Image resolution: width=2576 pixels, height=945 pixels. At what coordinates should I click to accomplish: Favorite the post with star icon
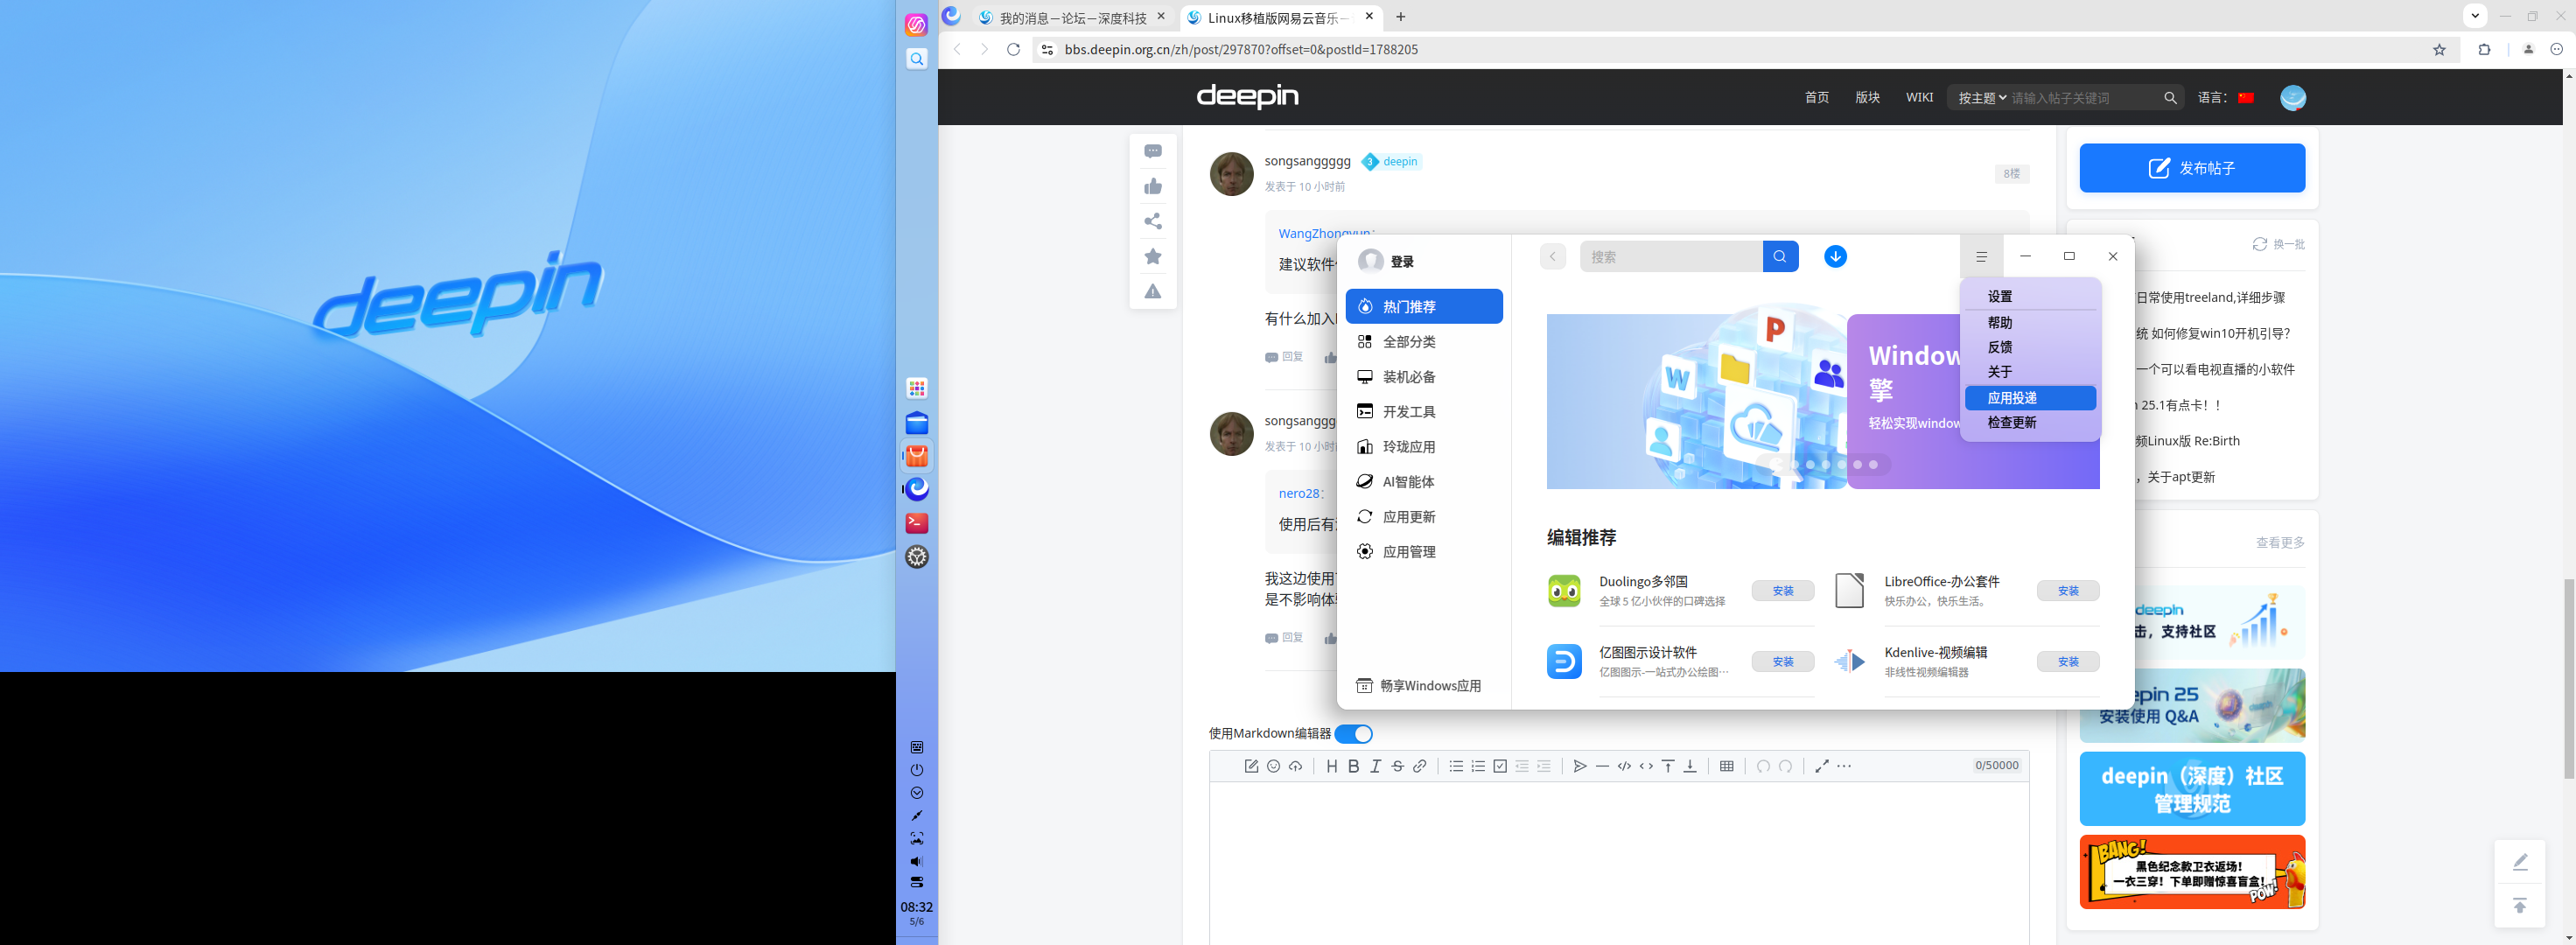pos(1153,256)
